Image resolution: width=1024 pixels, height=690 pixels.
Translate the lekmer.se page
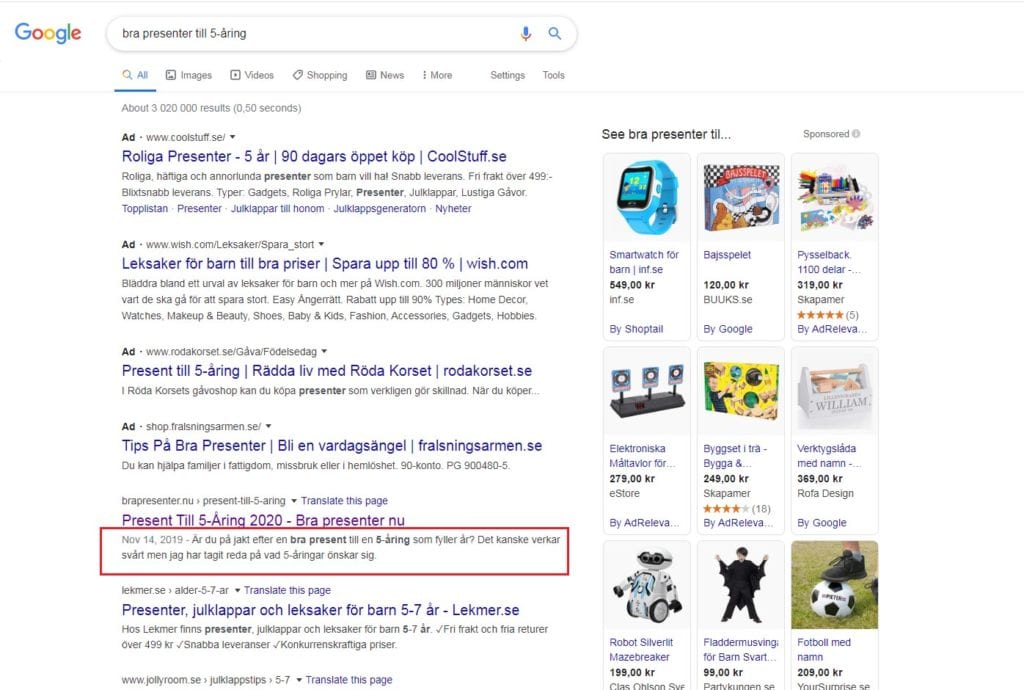pyautogui.click(x=287, y=590)
